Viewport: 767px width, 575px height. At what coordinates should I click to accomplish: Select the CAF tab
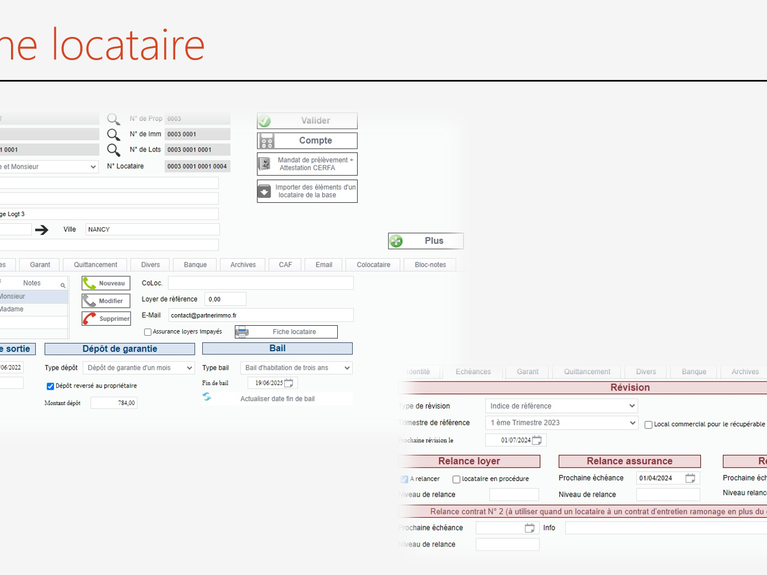click(x=285, y=265)
